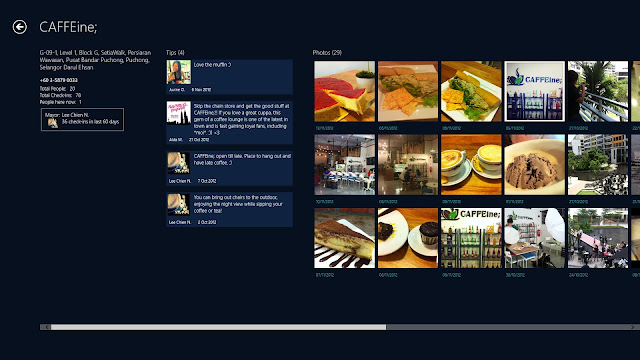Open the brownie and chocolate muffin photo
This screenshot has width=640, height=360.
[408, 238]
